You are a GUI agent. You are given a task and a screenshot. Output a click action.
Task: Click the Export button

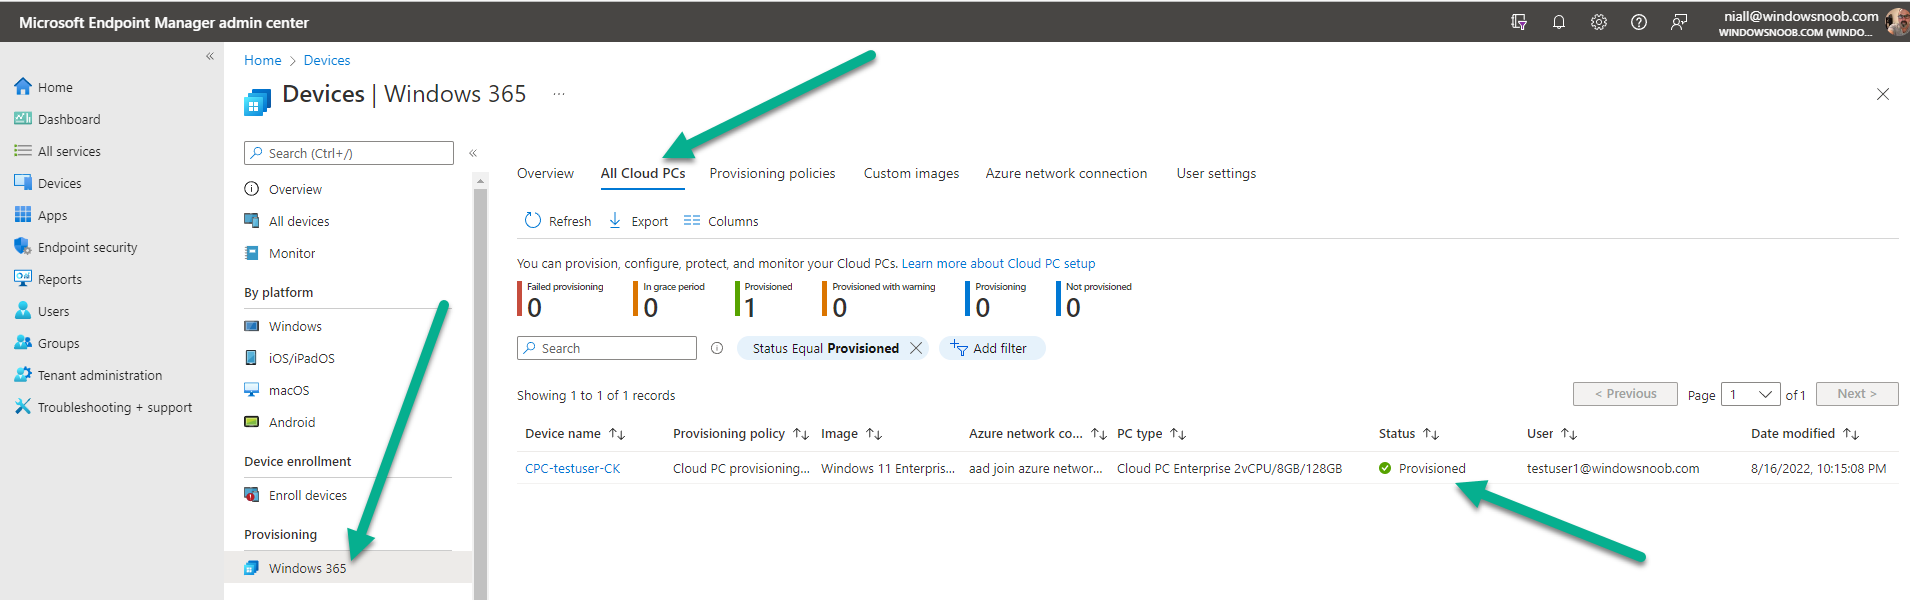click(638, 221)
